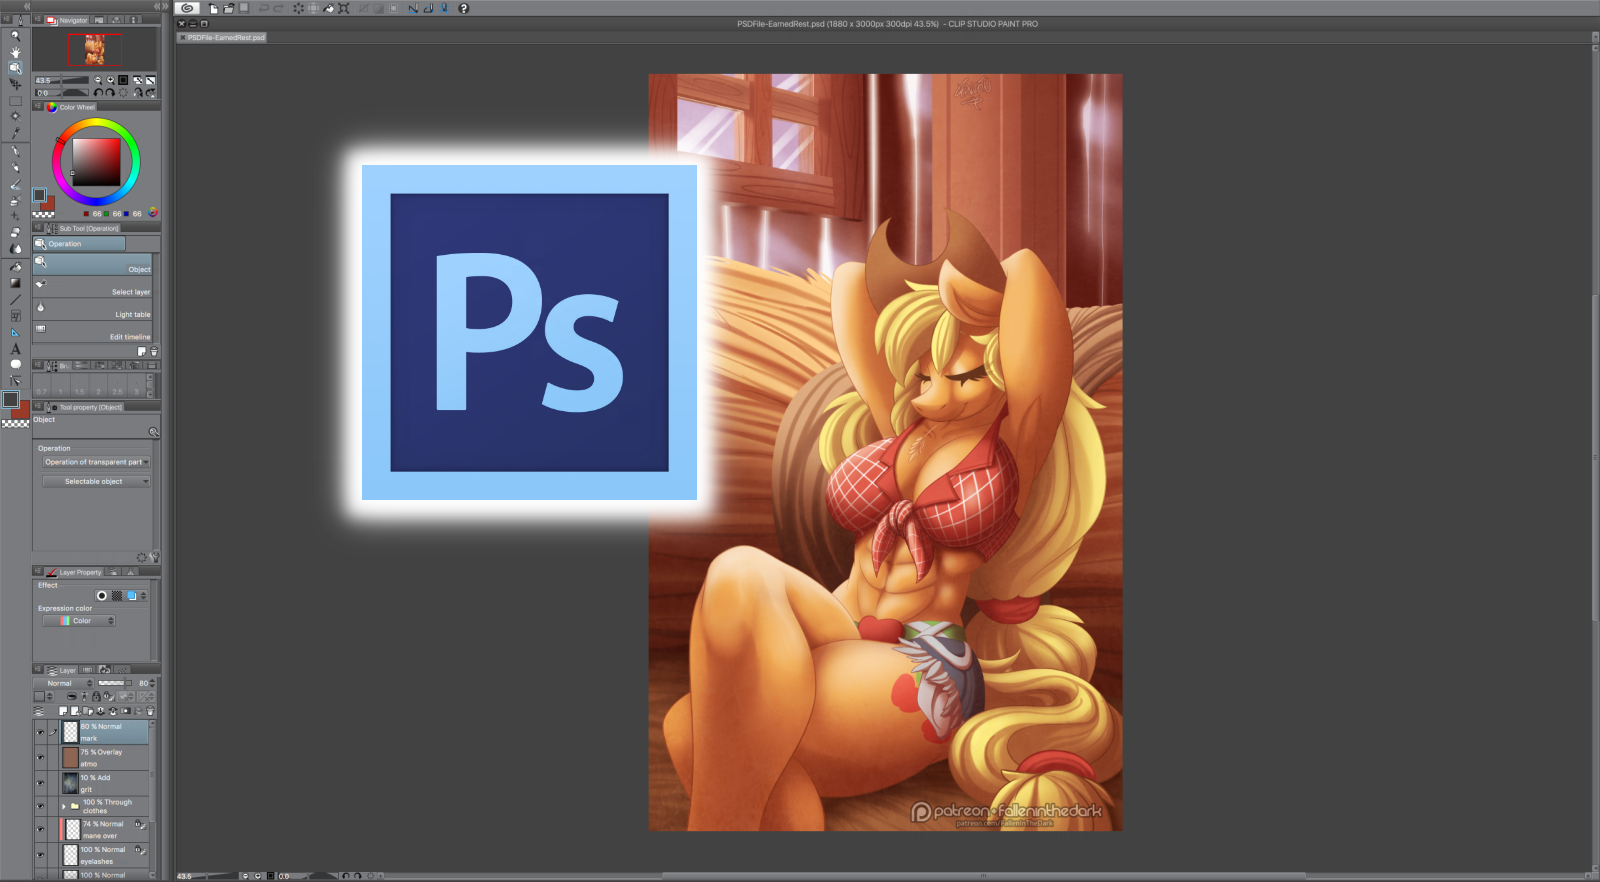Hide the 'mane over' layer
1600x882 pixels.
tap(40, 829)
